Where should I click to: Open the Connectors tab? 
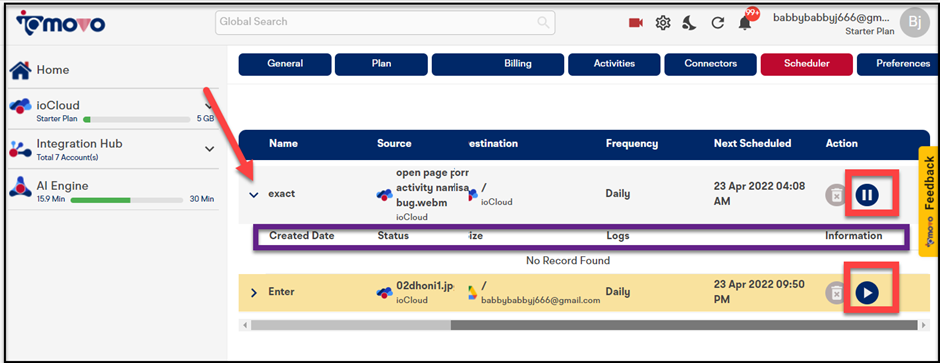coord(710,64)
